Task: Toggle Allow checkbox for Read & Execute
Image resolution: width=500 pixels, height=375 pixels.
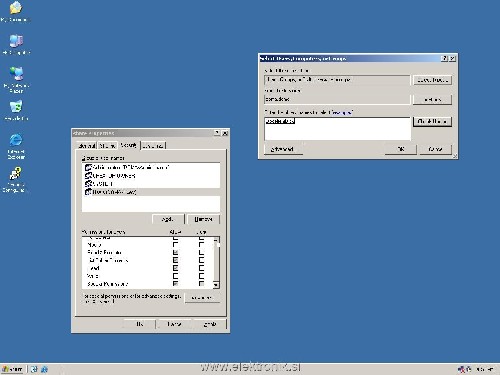Action: tap(175, 252)
